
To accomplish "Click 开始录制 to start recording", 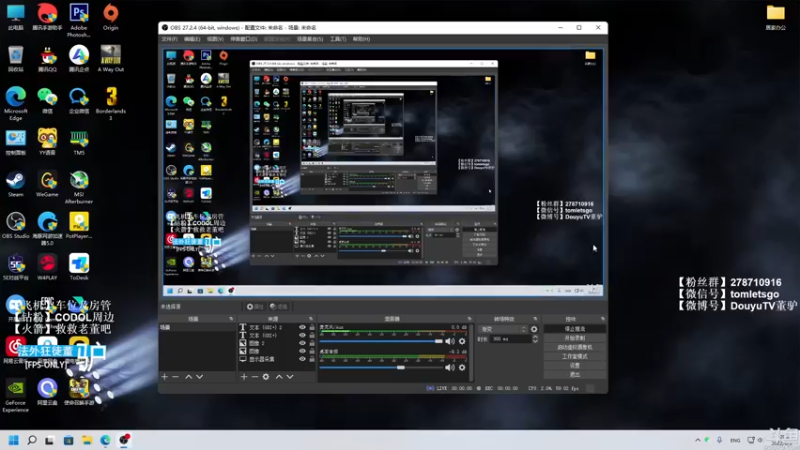I will [574, 338].
